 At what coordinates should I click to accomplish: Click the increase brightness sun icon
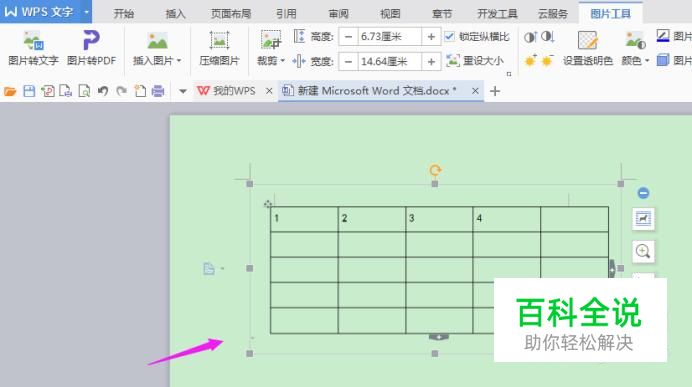530,60
